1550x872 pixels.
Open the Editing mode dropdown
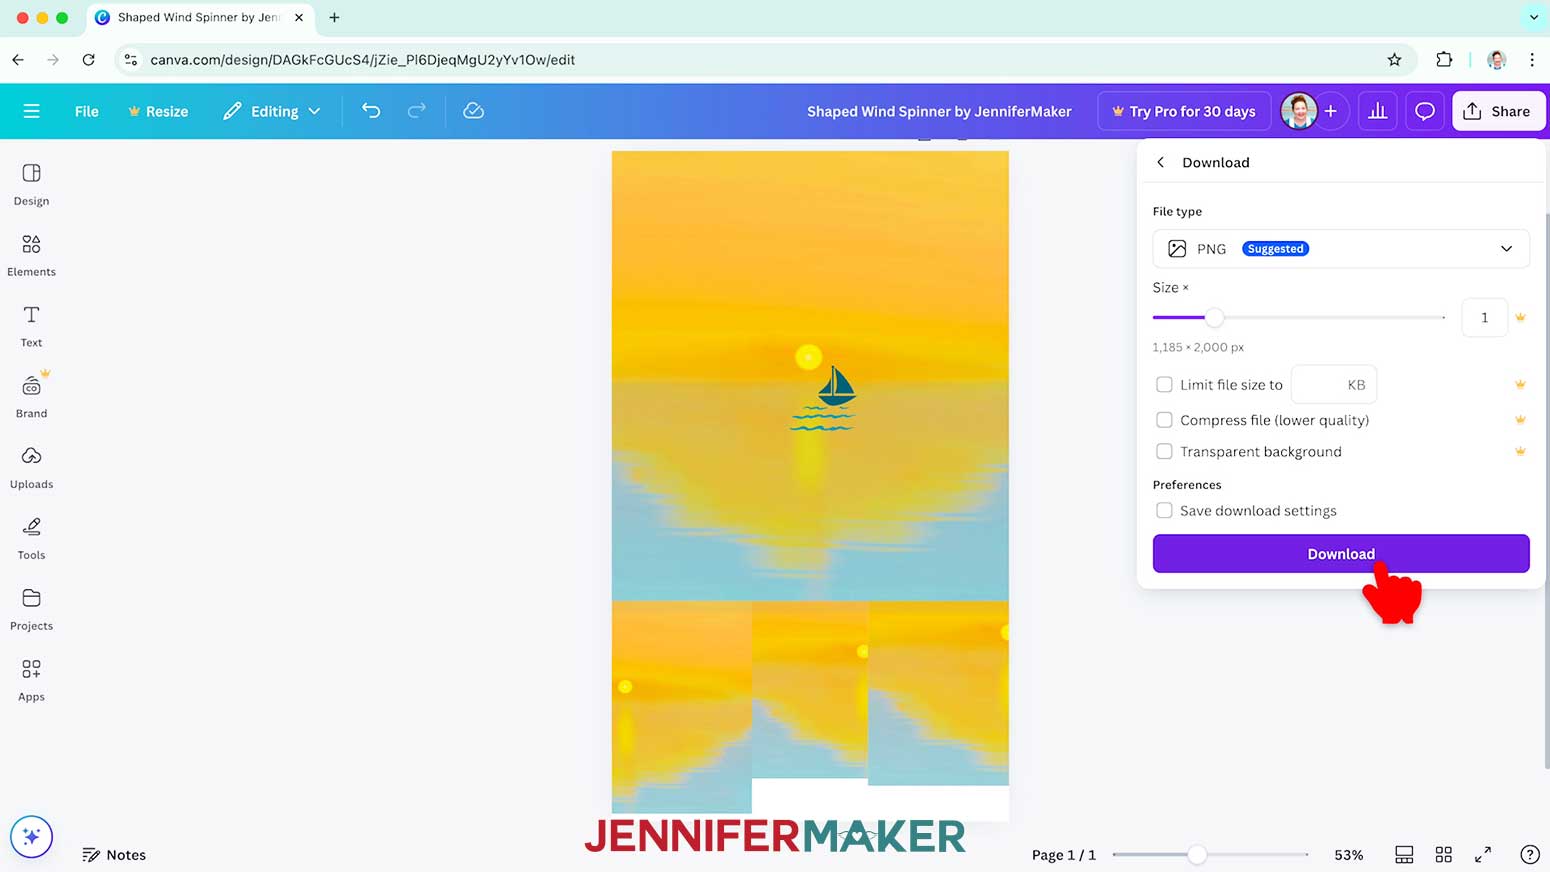pos(272,111)
